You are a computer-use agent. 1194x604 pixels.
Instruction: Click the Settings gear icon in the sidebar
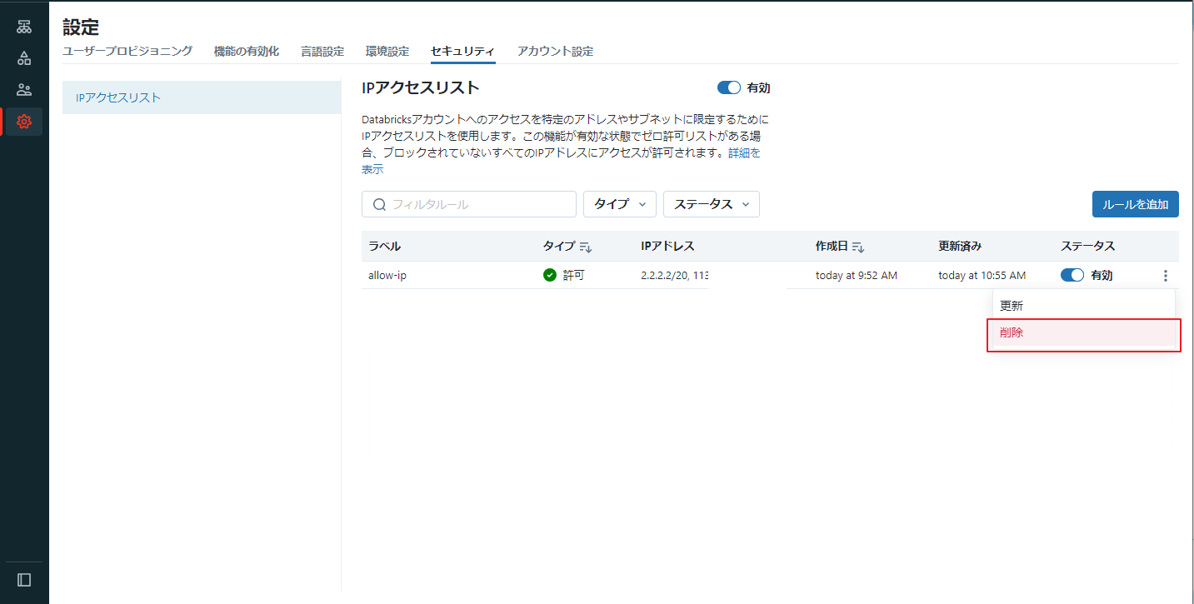pos(24,122)
